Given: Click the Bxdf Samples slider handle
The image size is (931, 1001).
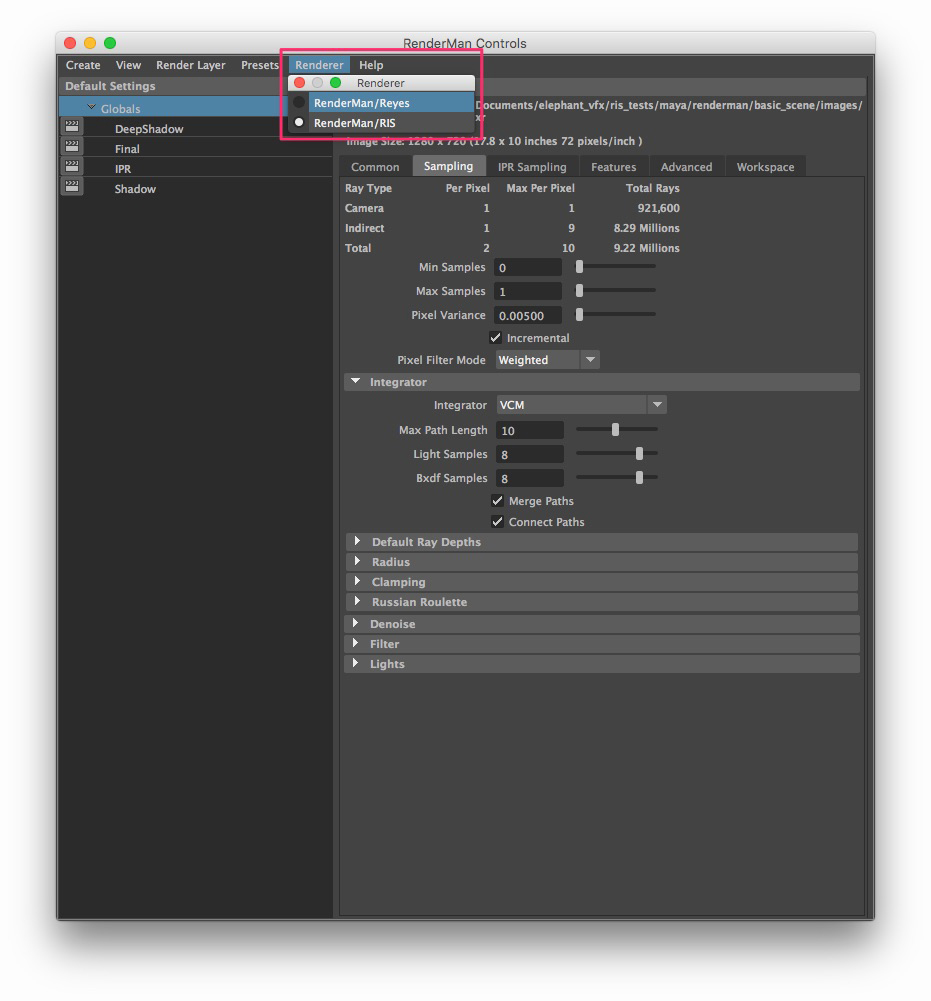Looking at the screenshot, I should 639,477.
